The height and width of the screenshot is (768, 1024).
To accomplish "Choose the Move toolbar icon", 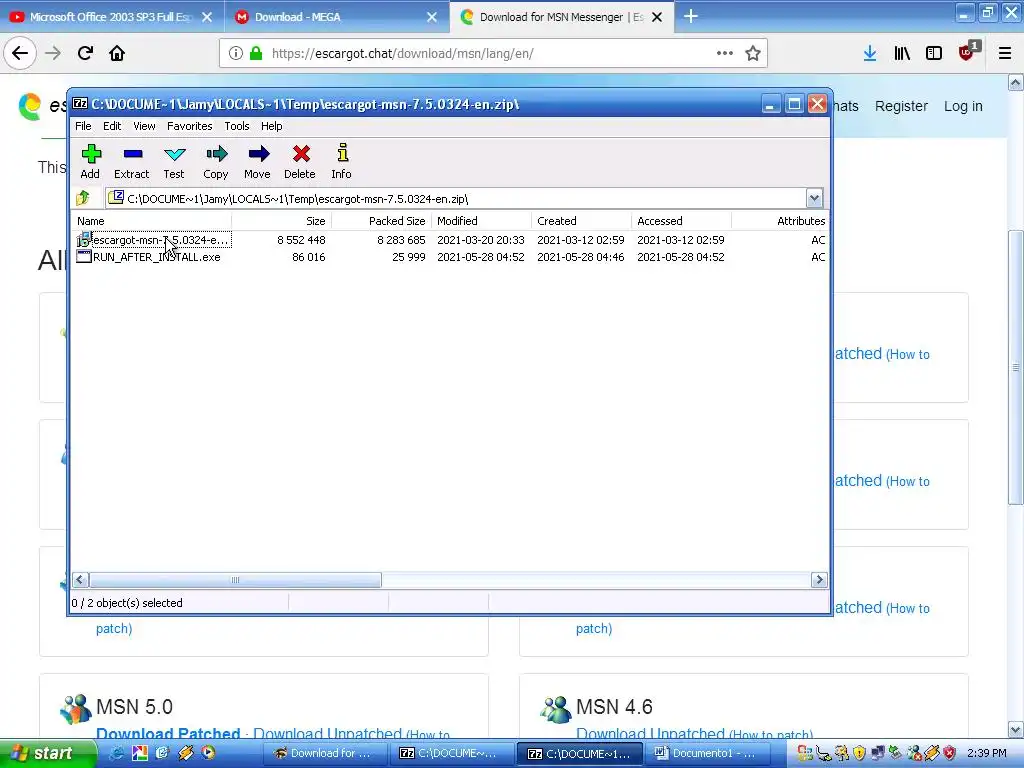I will tap(257, 161).
